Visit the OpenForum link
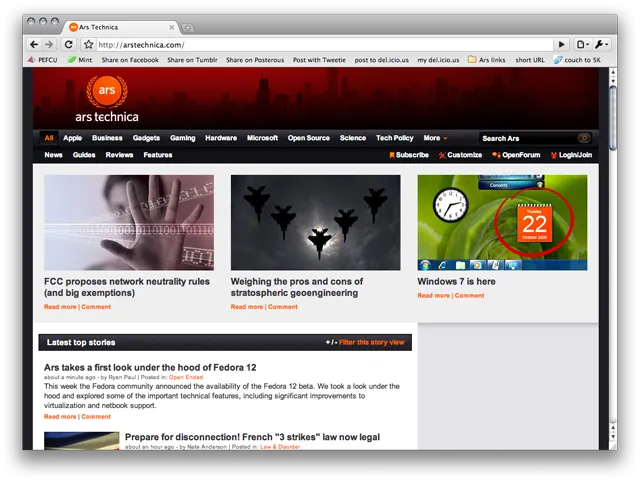This screenshot has height=481, width=640. click(516, 155)
